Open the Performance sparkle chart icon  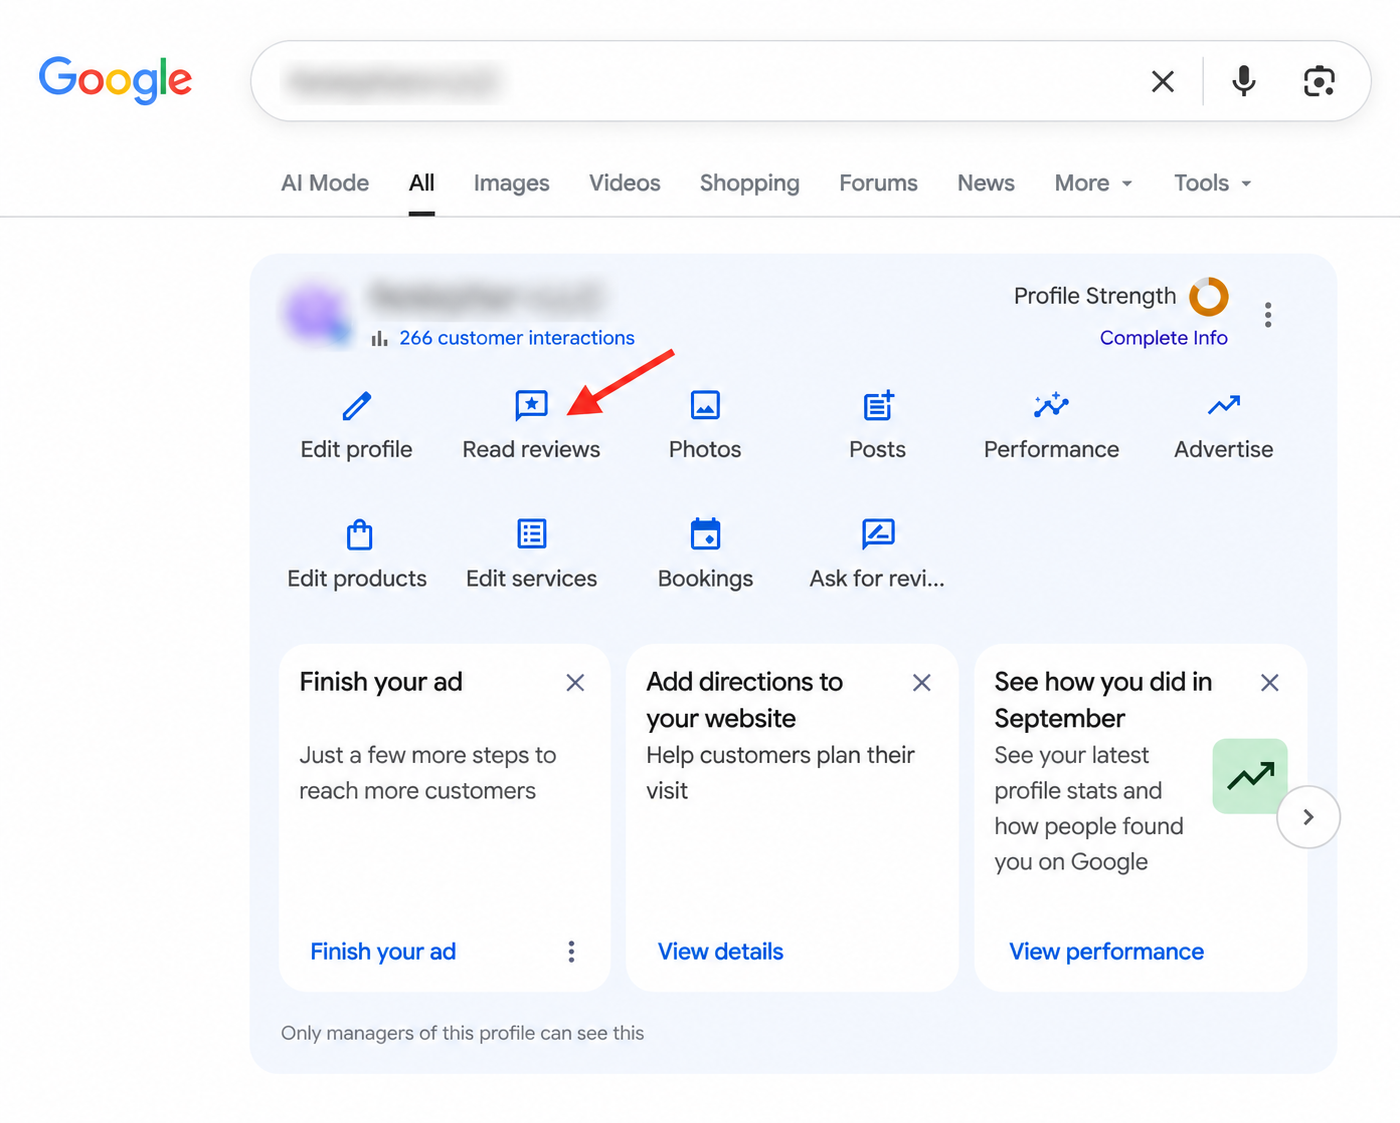1051,405
